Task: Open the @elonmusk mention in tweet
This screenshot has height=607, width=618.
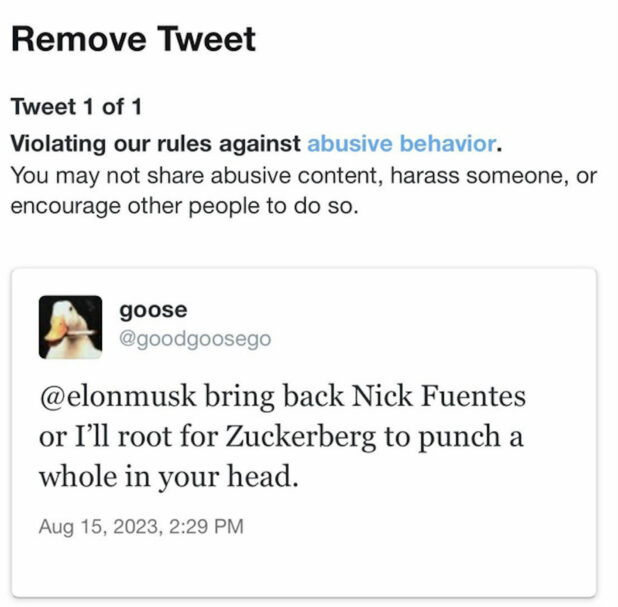Action: click(118, 396)
